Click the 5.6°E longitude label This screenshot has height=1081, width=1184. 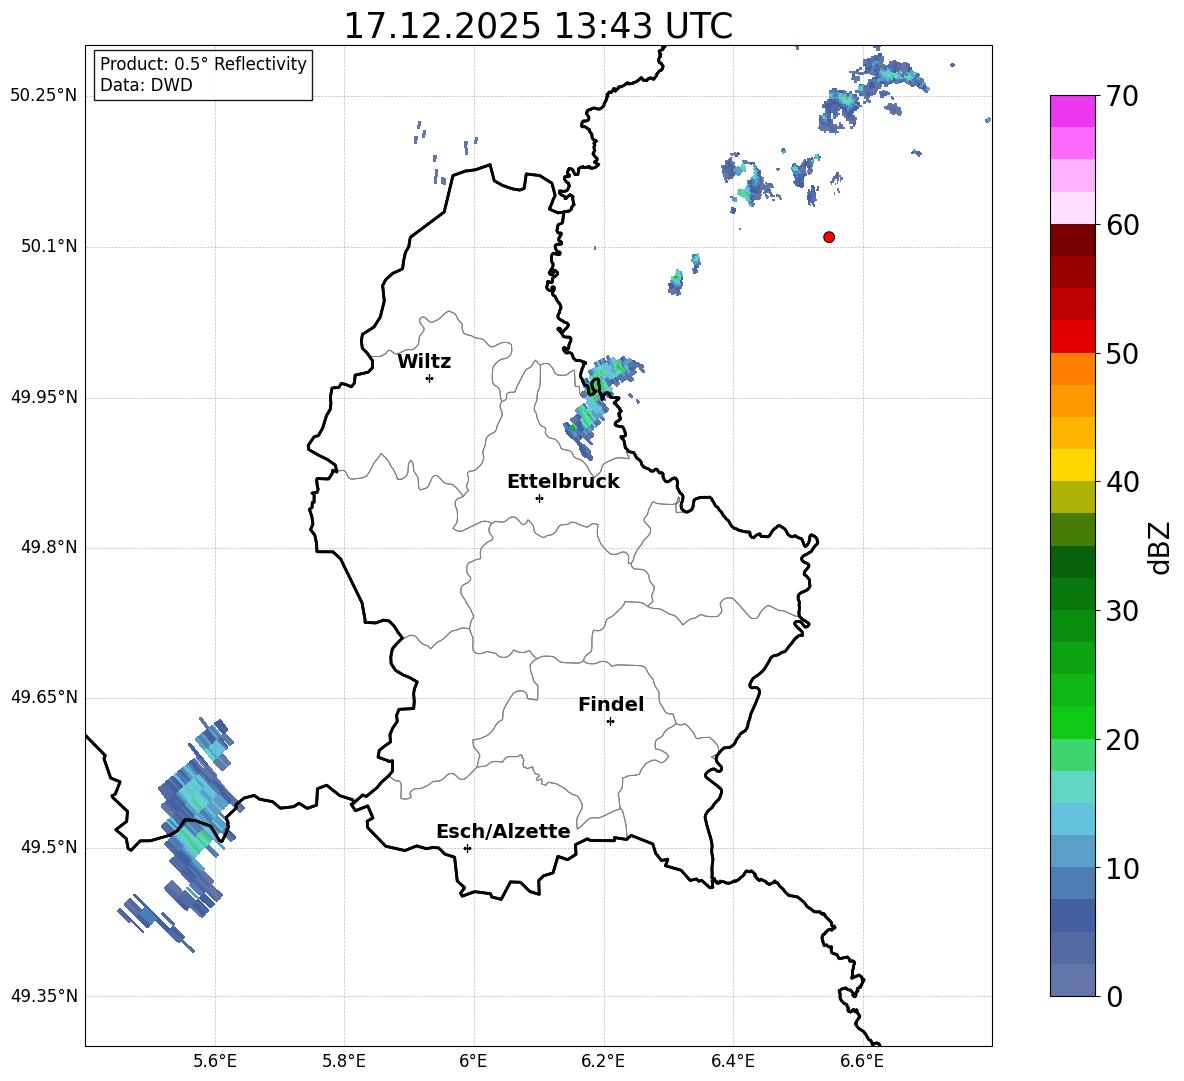pyautogui.click(x=215, y=1061)
